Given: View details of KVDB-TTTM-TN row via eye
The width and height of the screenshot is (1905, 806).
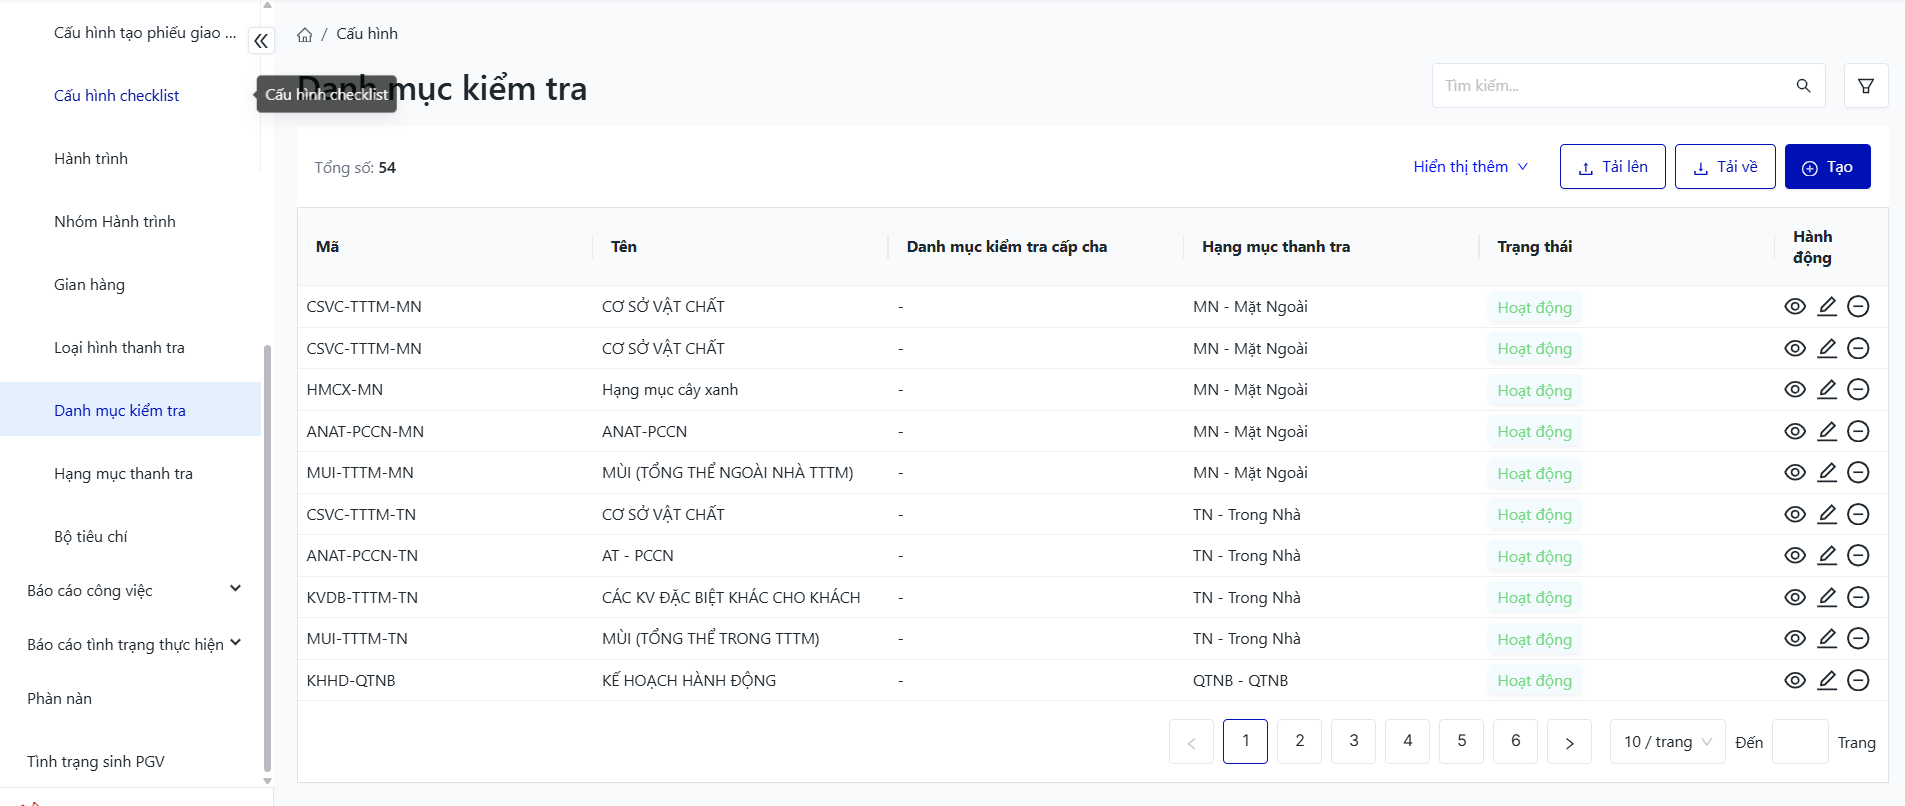Looking at the screenshot, I should pos(1795,598).
